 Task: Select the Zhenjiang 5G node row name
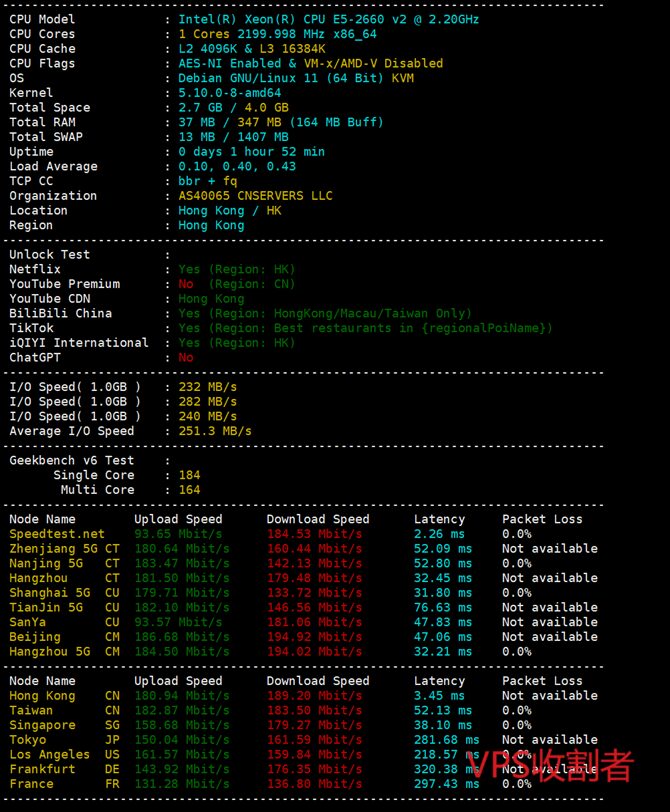[50, 549]
